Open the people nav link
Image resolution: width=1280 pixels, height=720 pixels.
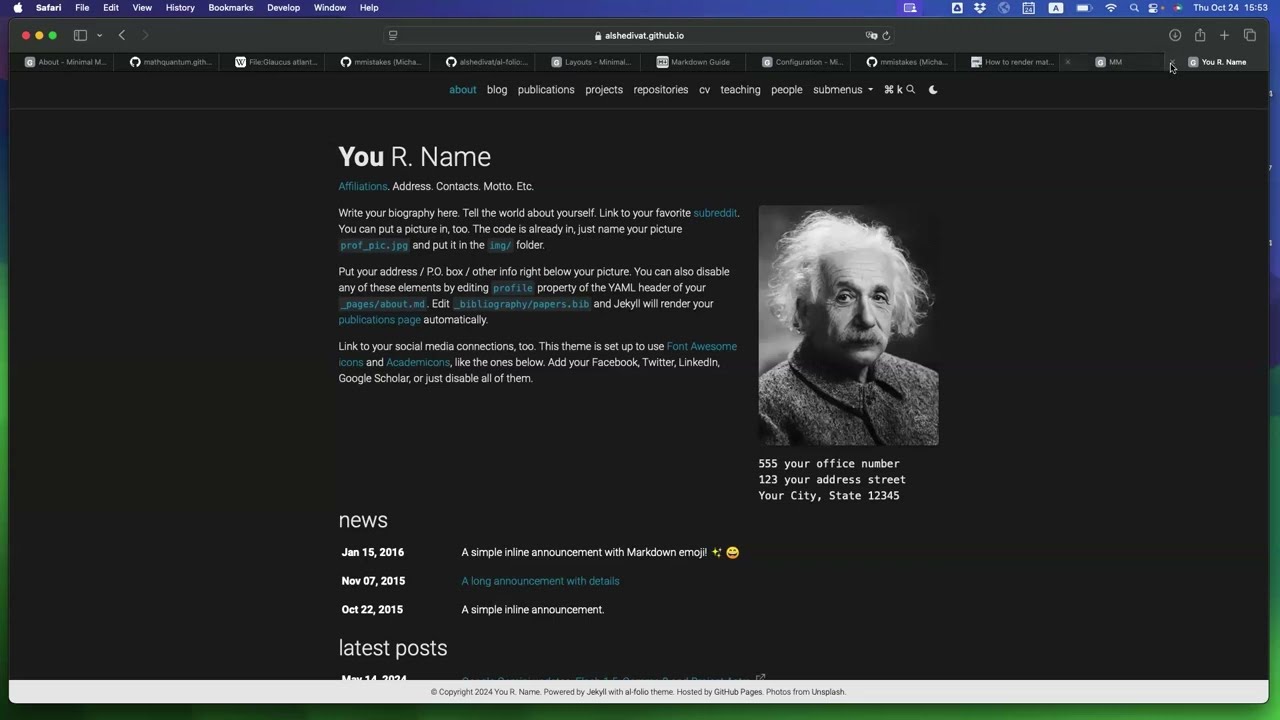[x=787, y=90]
